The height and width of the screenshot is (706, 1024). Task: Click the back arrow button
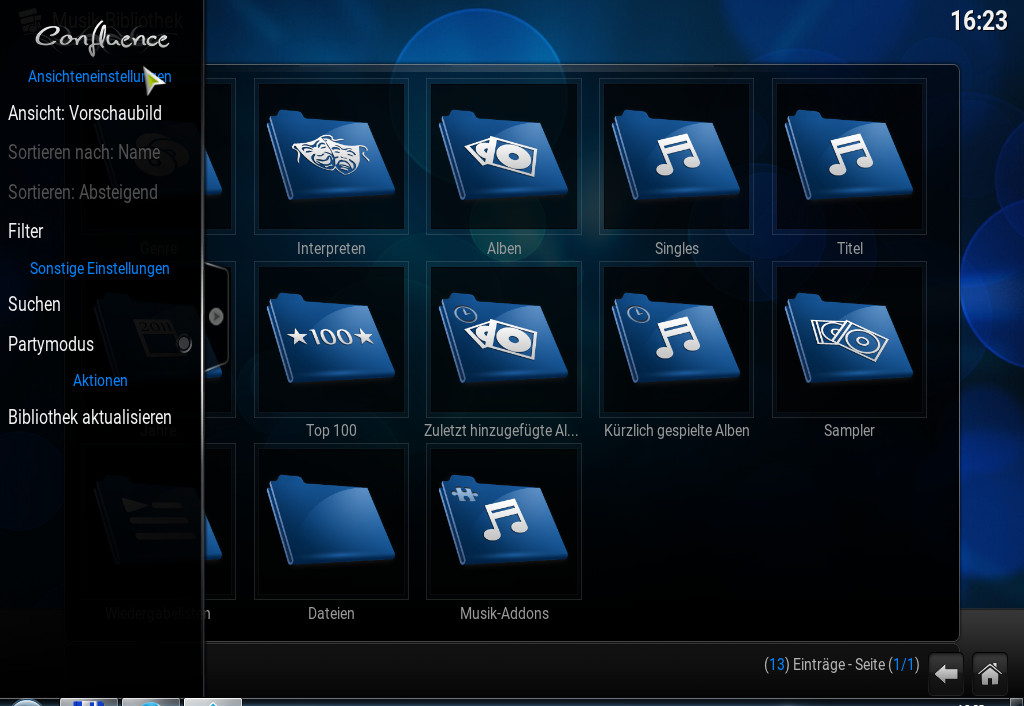pos(946,673)
